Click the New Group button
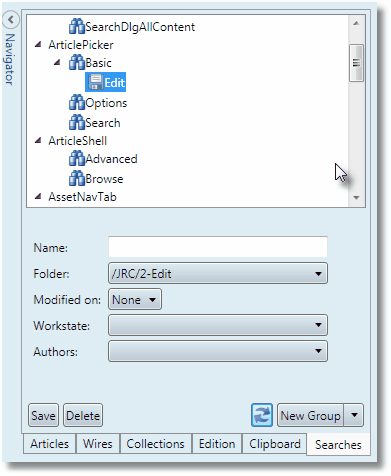The image size is (391, 476). (310, 415)
